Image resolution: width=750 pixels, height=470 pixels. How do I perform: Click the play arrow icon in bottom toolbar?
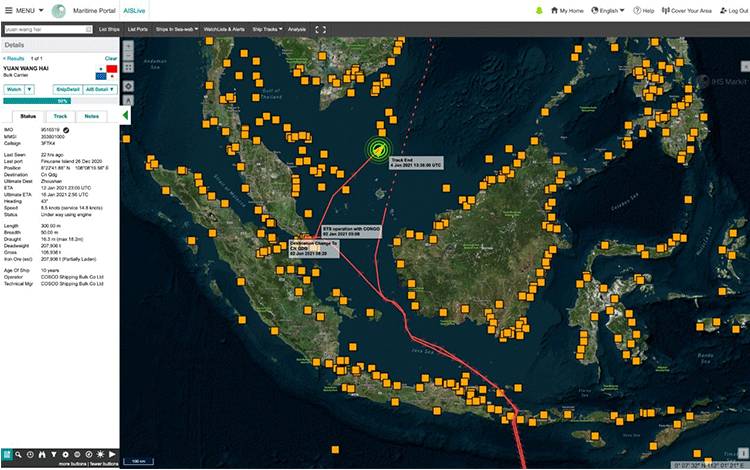pyautogui.click(x=112, y=454)
